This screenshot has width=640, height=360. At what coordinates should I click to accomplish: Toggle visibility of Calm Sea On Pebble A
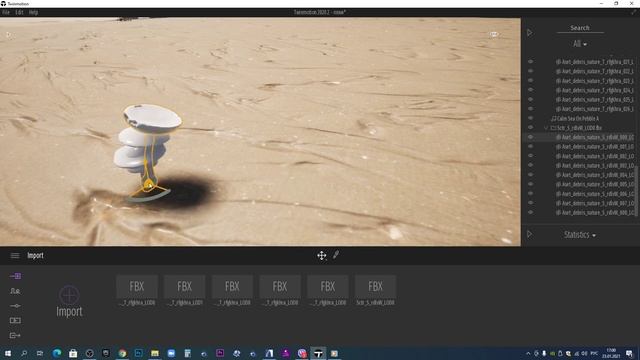tap(530, 118)
